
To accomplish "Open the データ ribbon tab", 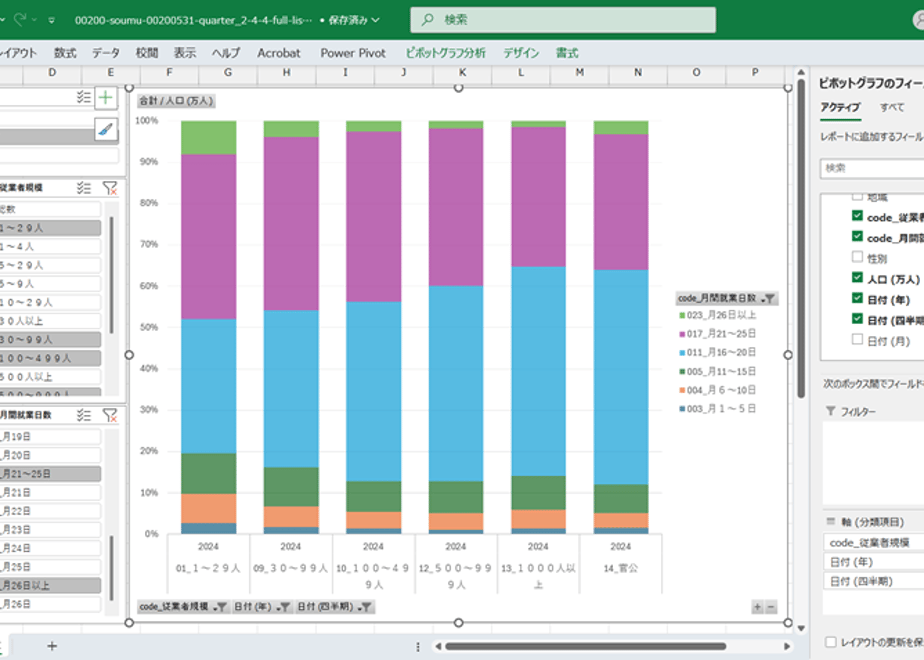I will [x=105, y=53].
